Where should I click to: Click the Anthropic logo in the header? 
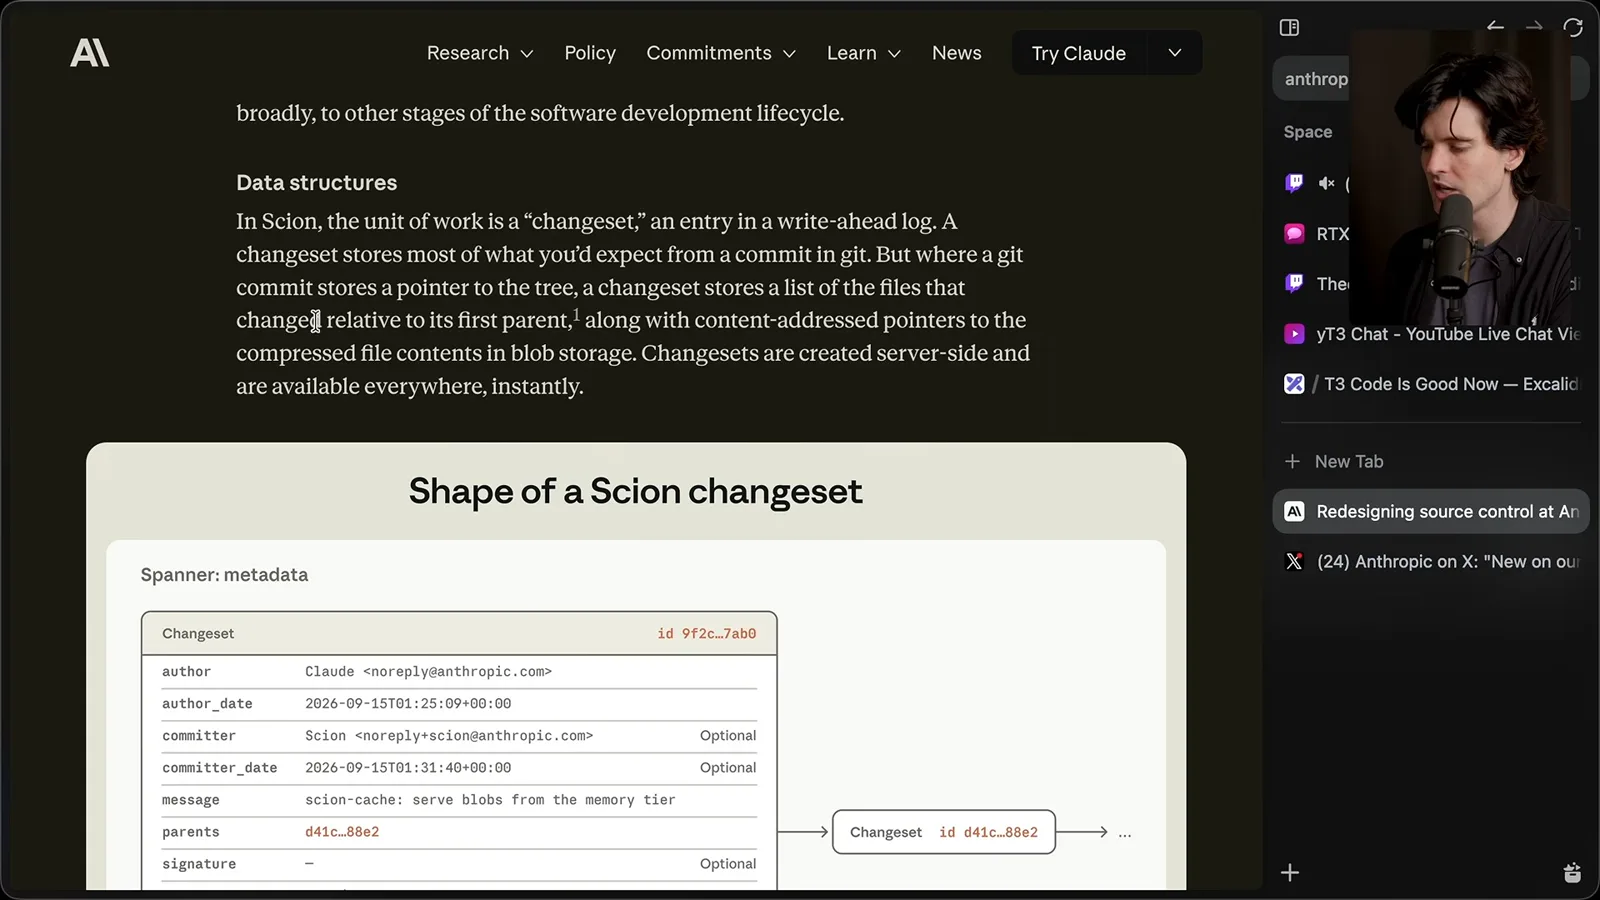tap(89, 53)
